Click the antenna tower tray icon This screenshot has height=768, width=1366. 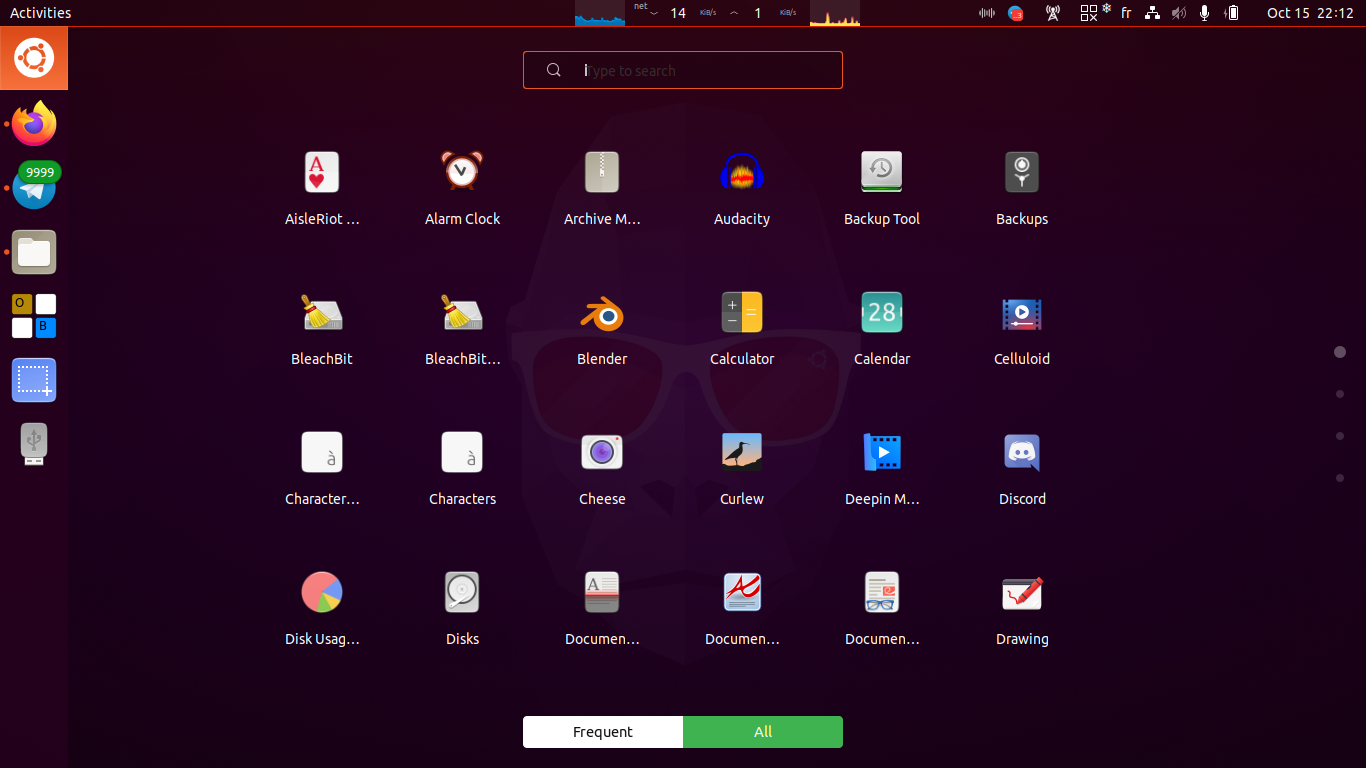coord(1052,13)
